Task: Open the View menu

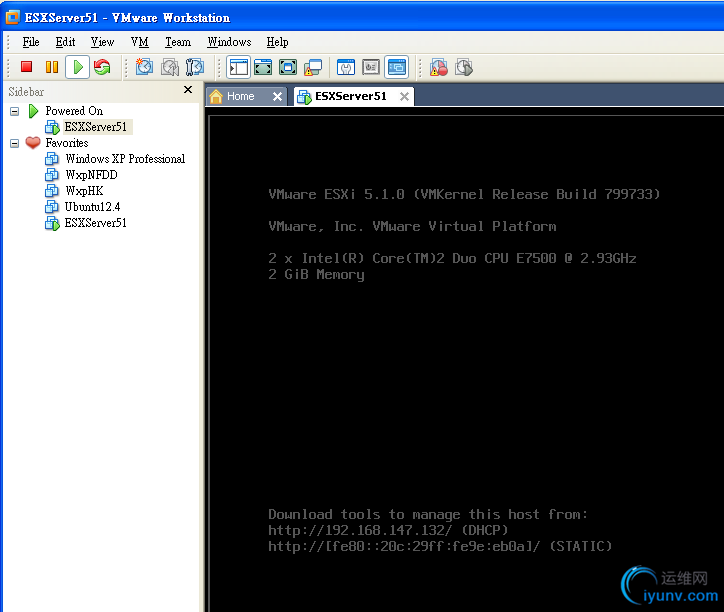Action: 102,42
